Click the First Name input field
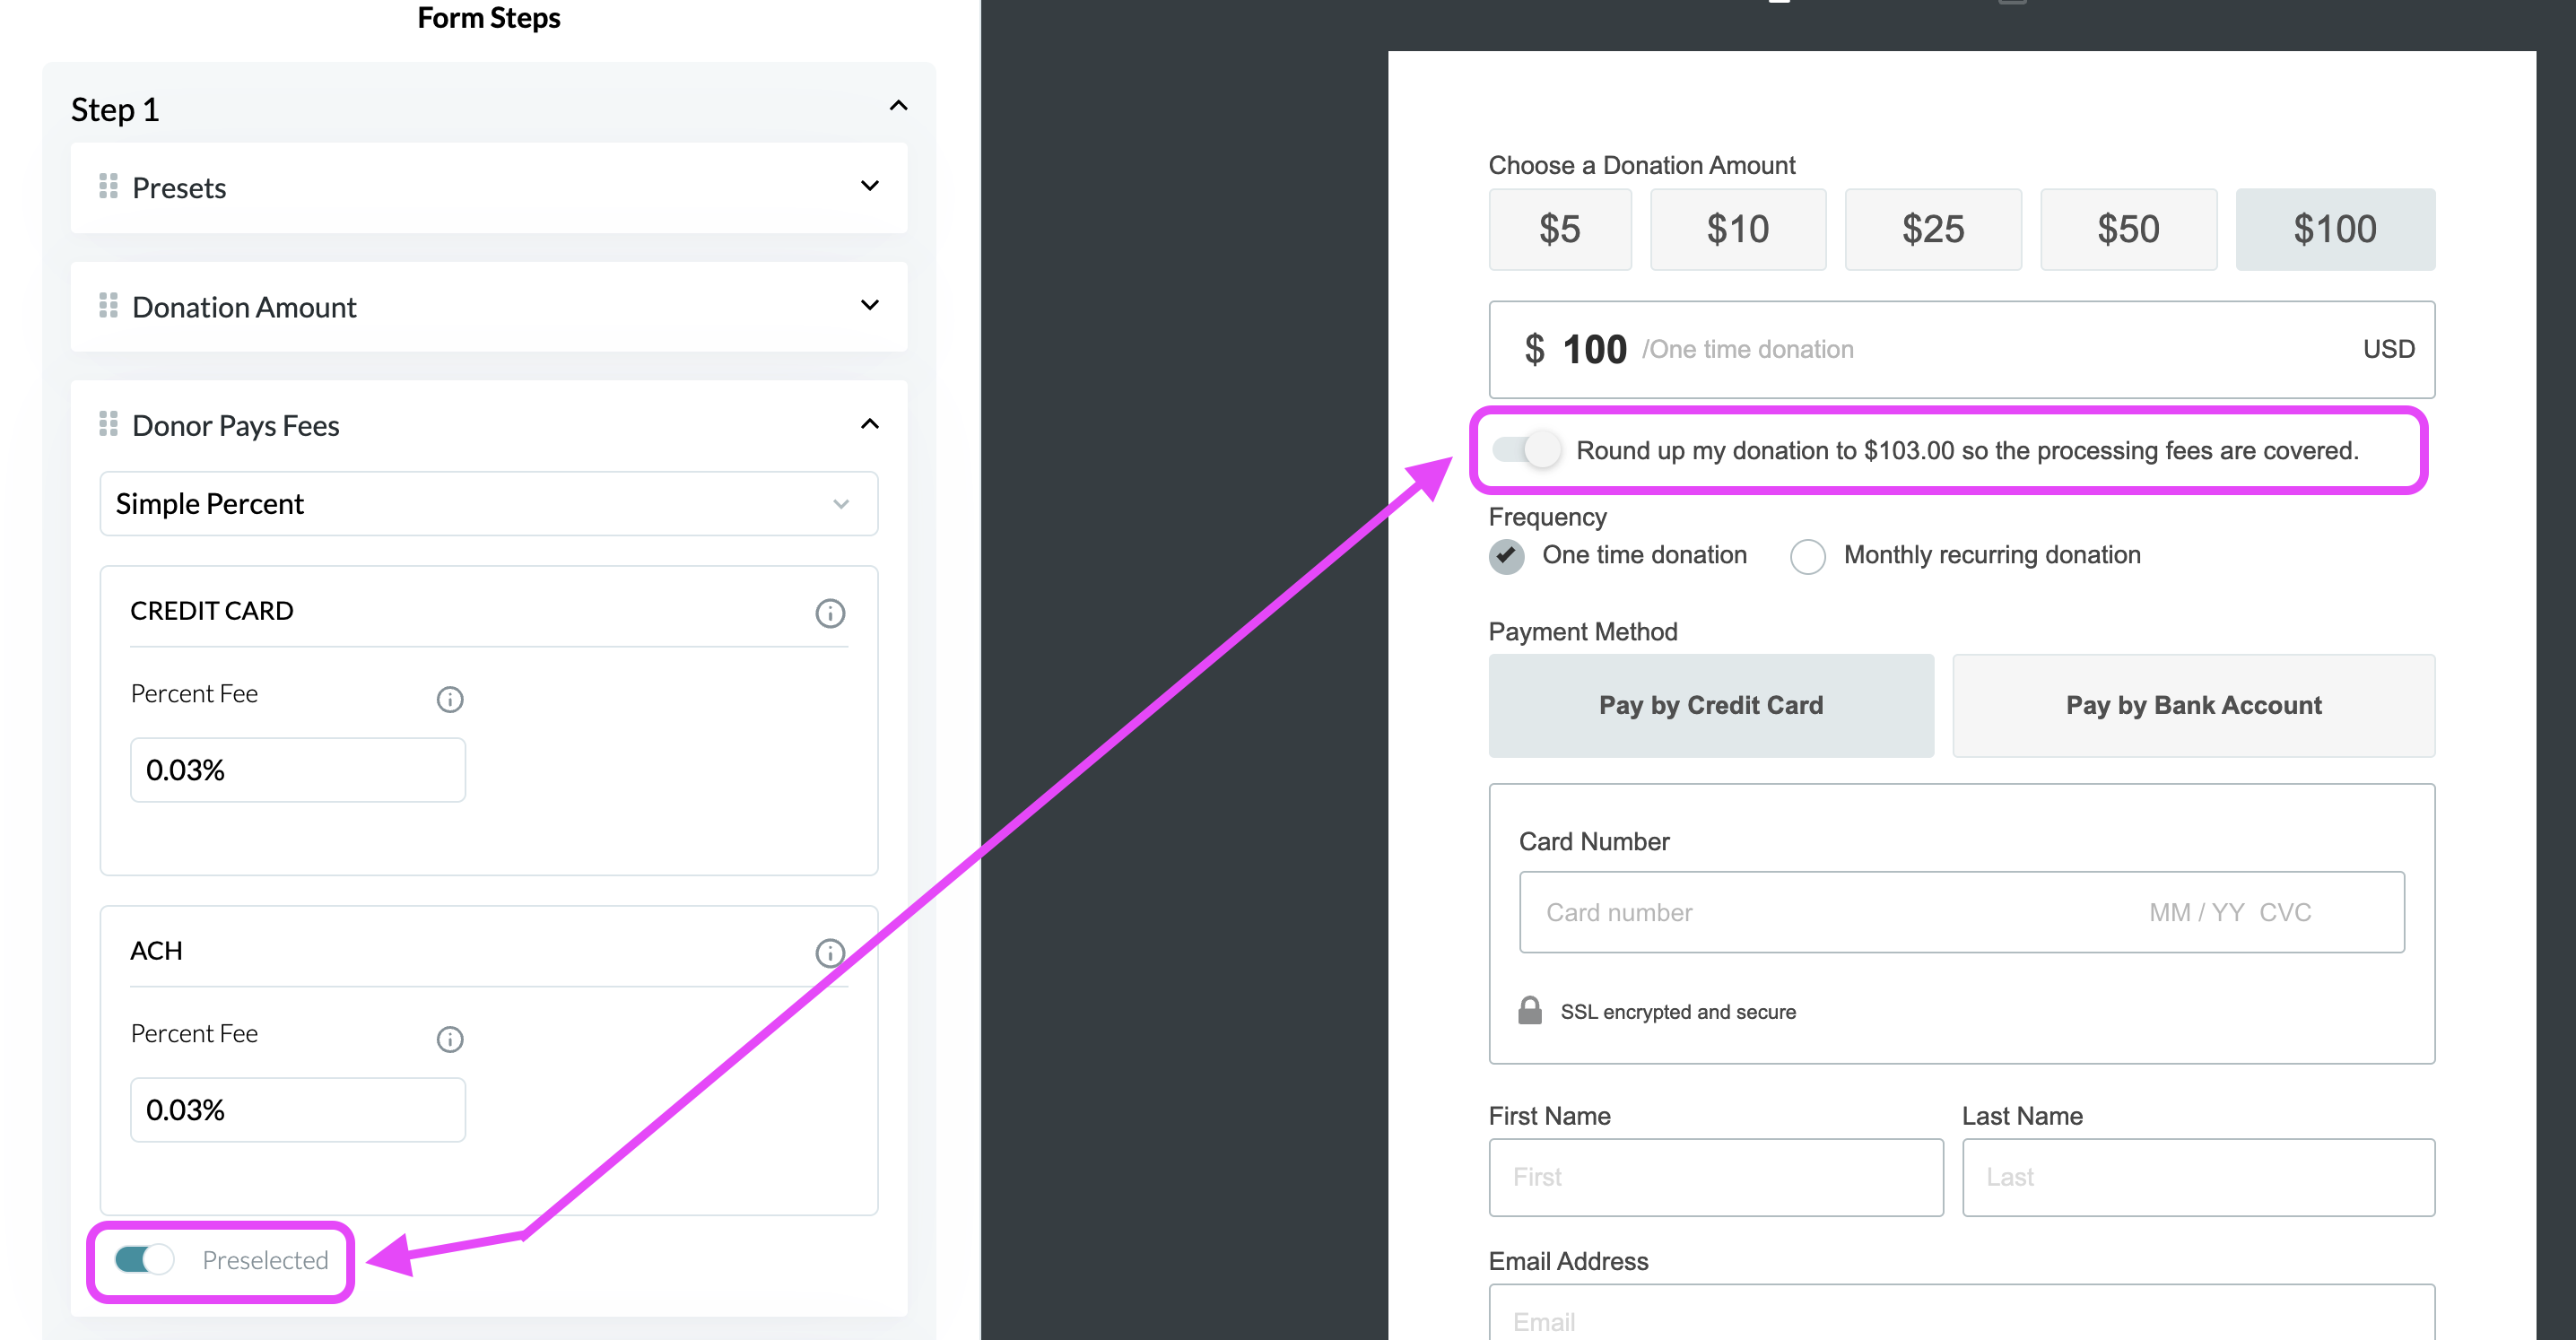This screenshot has width=2576, height=1340. click(x=1715, y=1177)
